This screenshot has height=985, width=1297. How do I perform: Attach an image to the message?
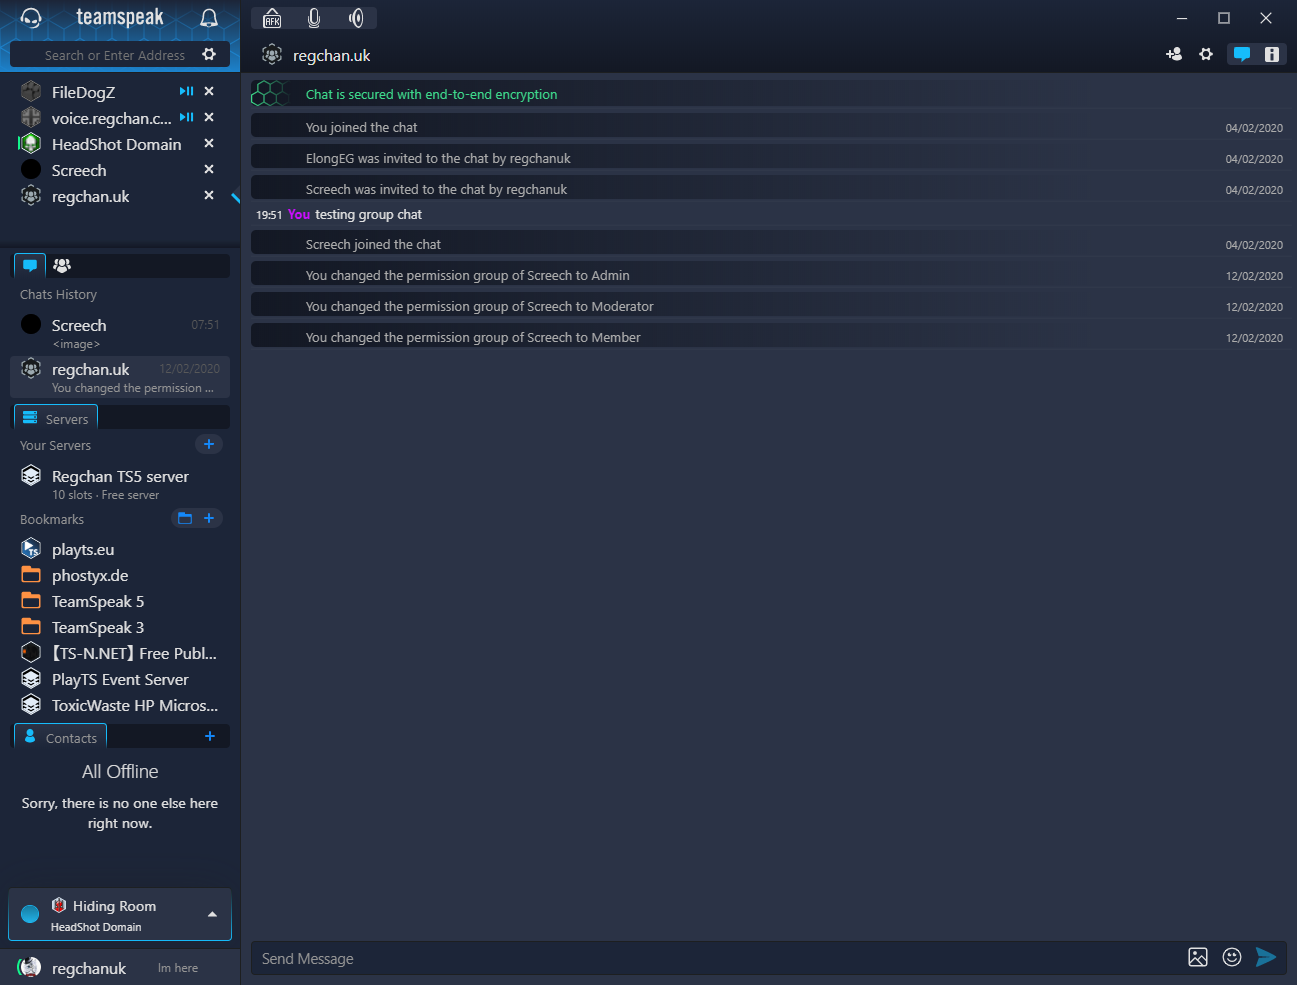click(1198, 957)
